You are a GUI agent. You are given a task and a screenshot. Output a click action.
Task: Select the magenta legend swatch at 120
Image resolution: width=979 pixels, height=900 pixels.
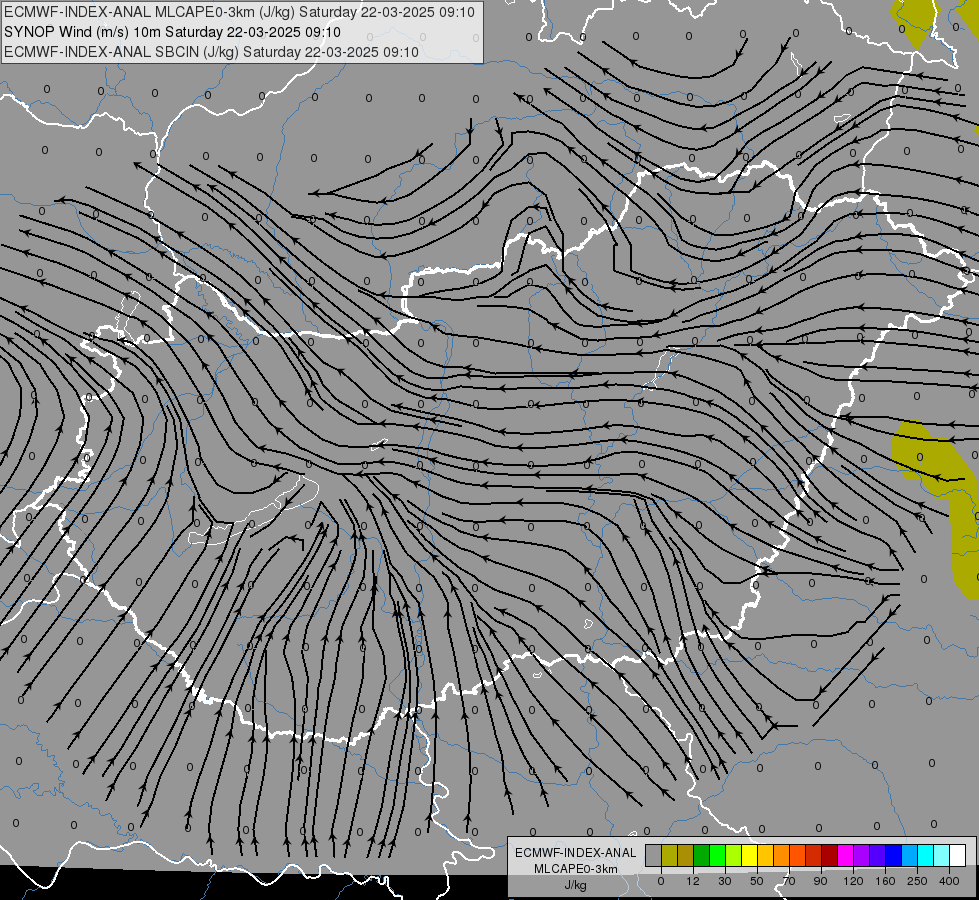(845, 855)
